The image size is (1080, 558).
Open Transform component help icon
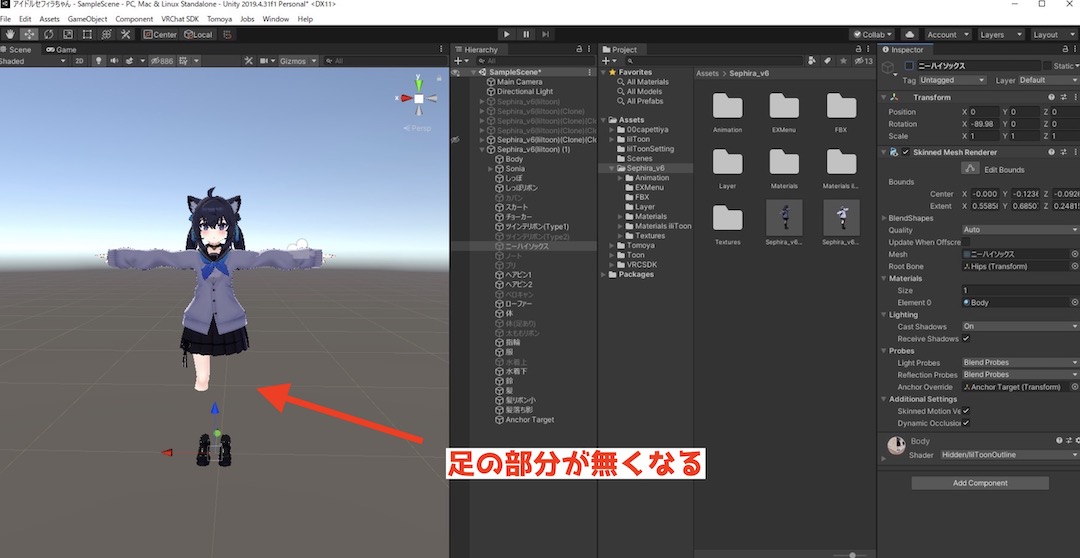point(1051,97)
